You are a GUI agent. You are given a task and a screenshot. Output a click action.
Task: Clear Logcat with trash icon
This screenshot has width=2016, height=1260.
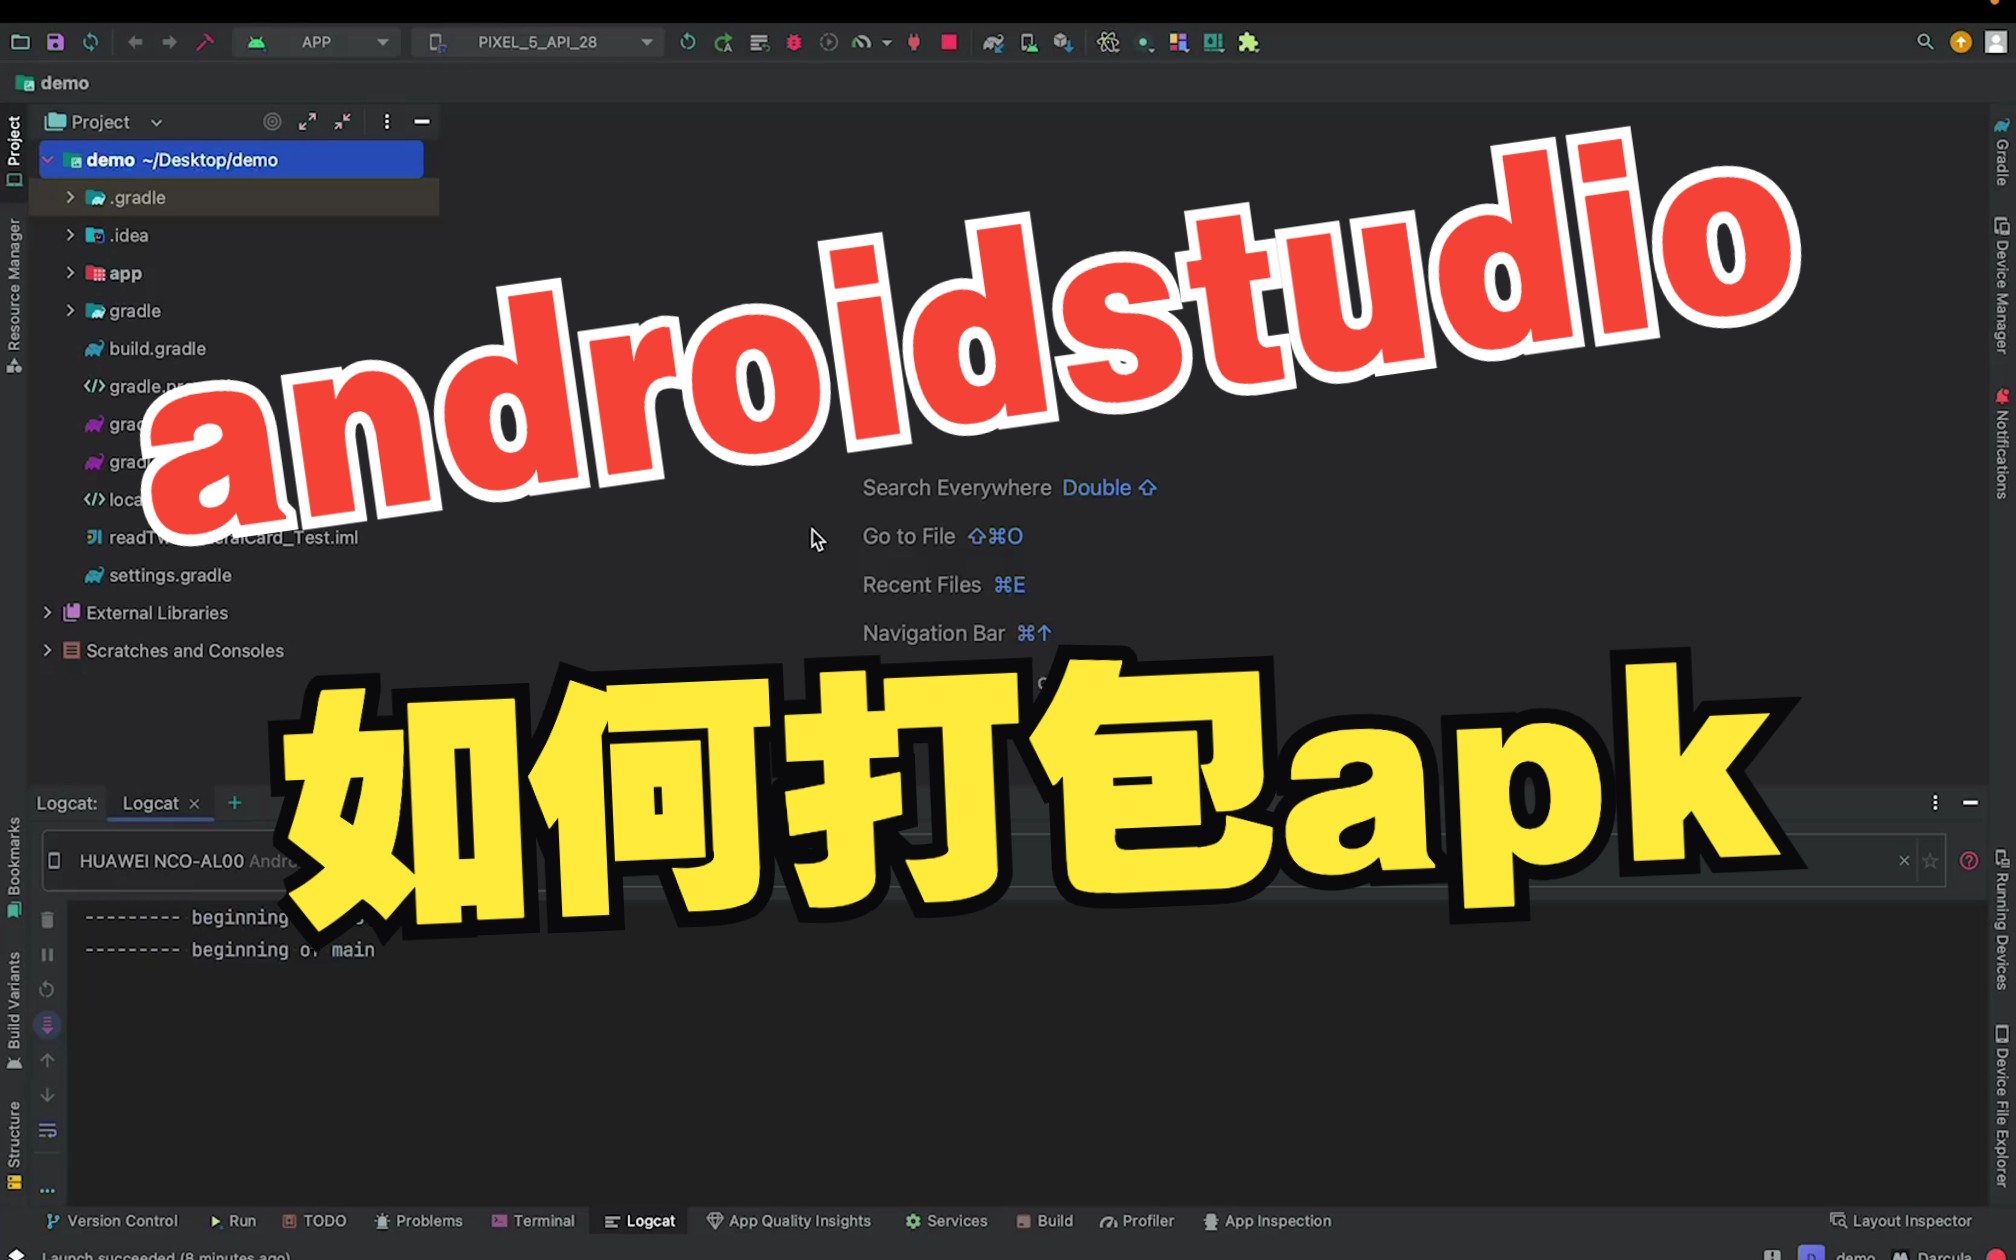pos(47,919)
